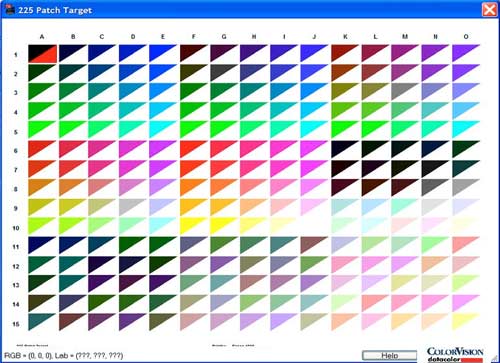Viewport: 500px width, 363px height.
Task: Select the red patch F6
Action: (194, 149)
